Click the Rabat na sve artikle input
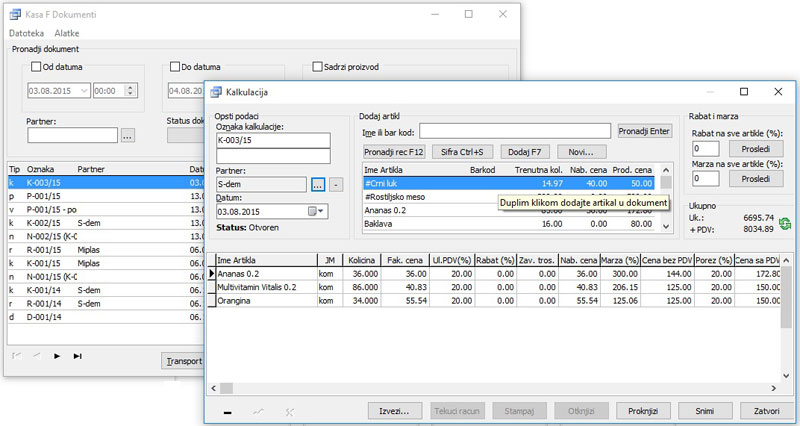This screenshot has width=800, height=426. 706,148
